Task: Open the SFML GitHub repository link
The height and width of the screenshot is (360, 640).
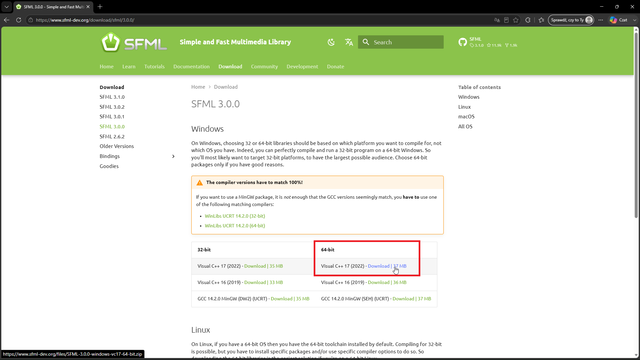Action: (488, 42)
